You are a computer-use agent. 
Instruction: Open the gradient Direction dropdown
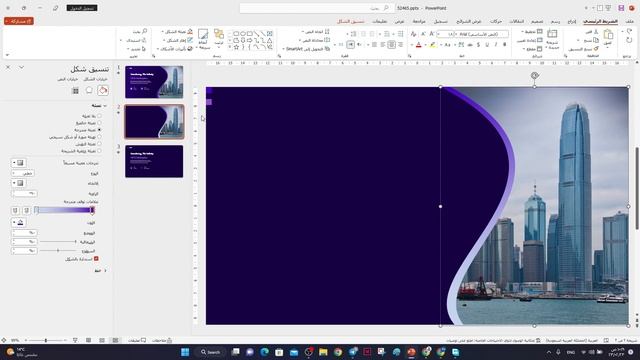pos(18,183)
